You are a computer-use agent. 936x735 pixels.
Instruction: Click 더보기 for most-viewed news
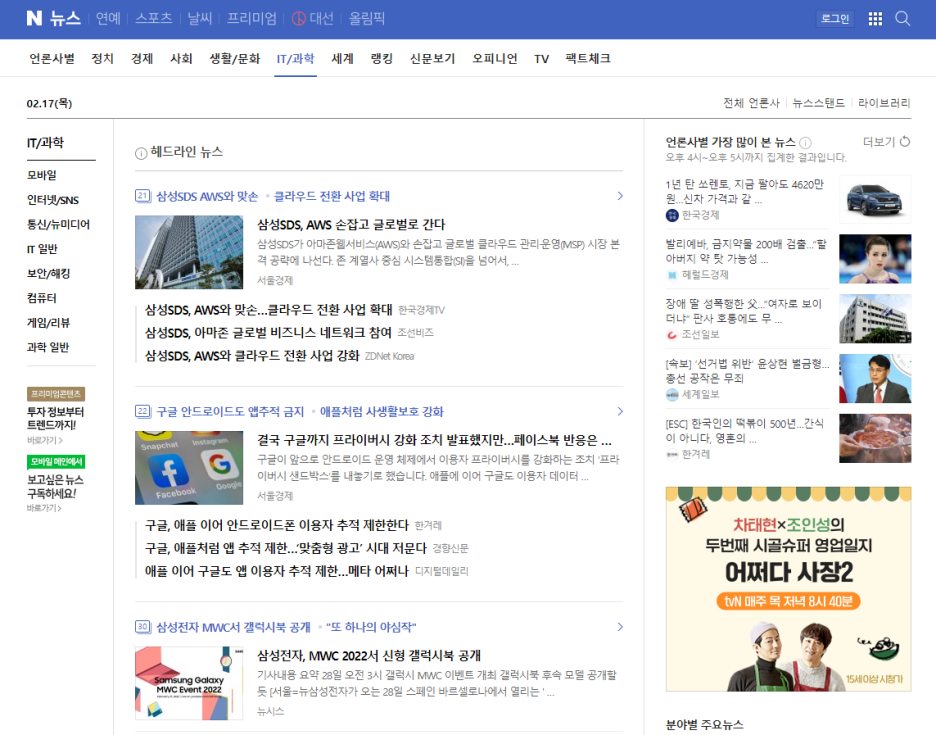tap(879, 142)
